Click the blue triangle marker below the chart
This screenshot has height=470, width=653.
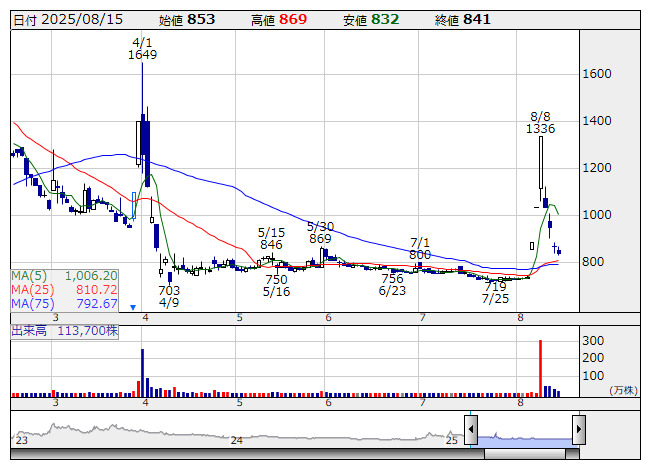pyautogui.click(x=133, y=308)
